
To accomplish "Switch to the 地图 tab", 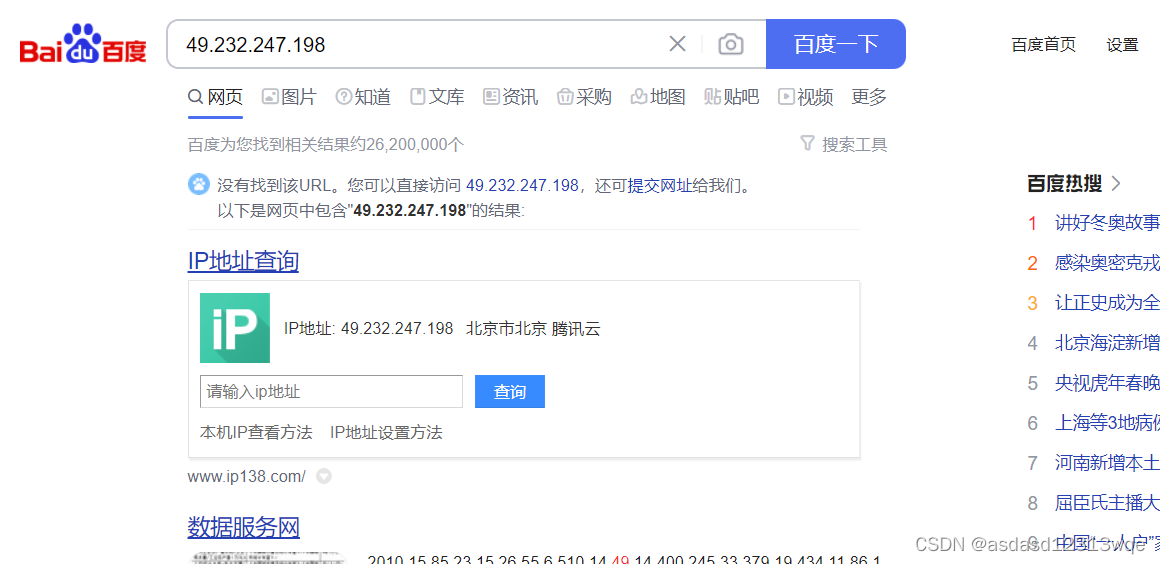I will pyautogui.click(x=658, y=96).
